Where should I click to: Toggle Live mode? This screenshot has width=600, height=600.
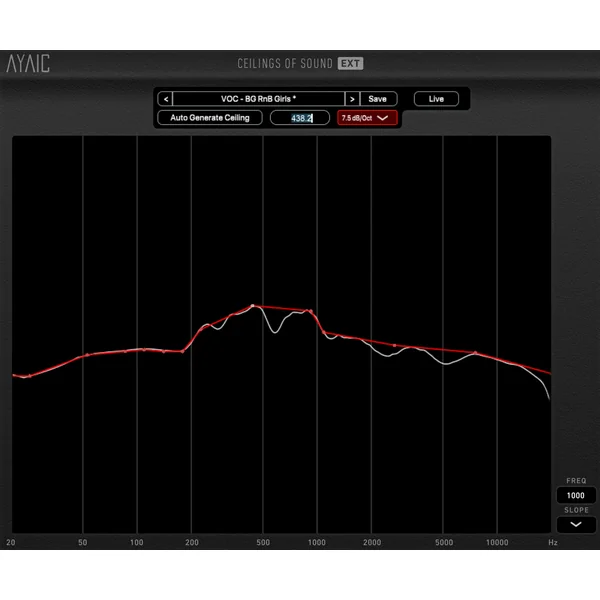coord(436,99)
